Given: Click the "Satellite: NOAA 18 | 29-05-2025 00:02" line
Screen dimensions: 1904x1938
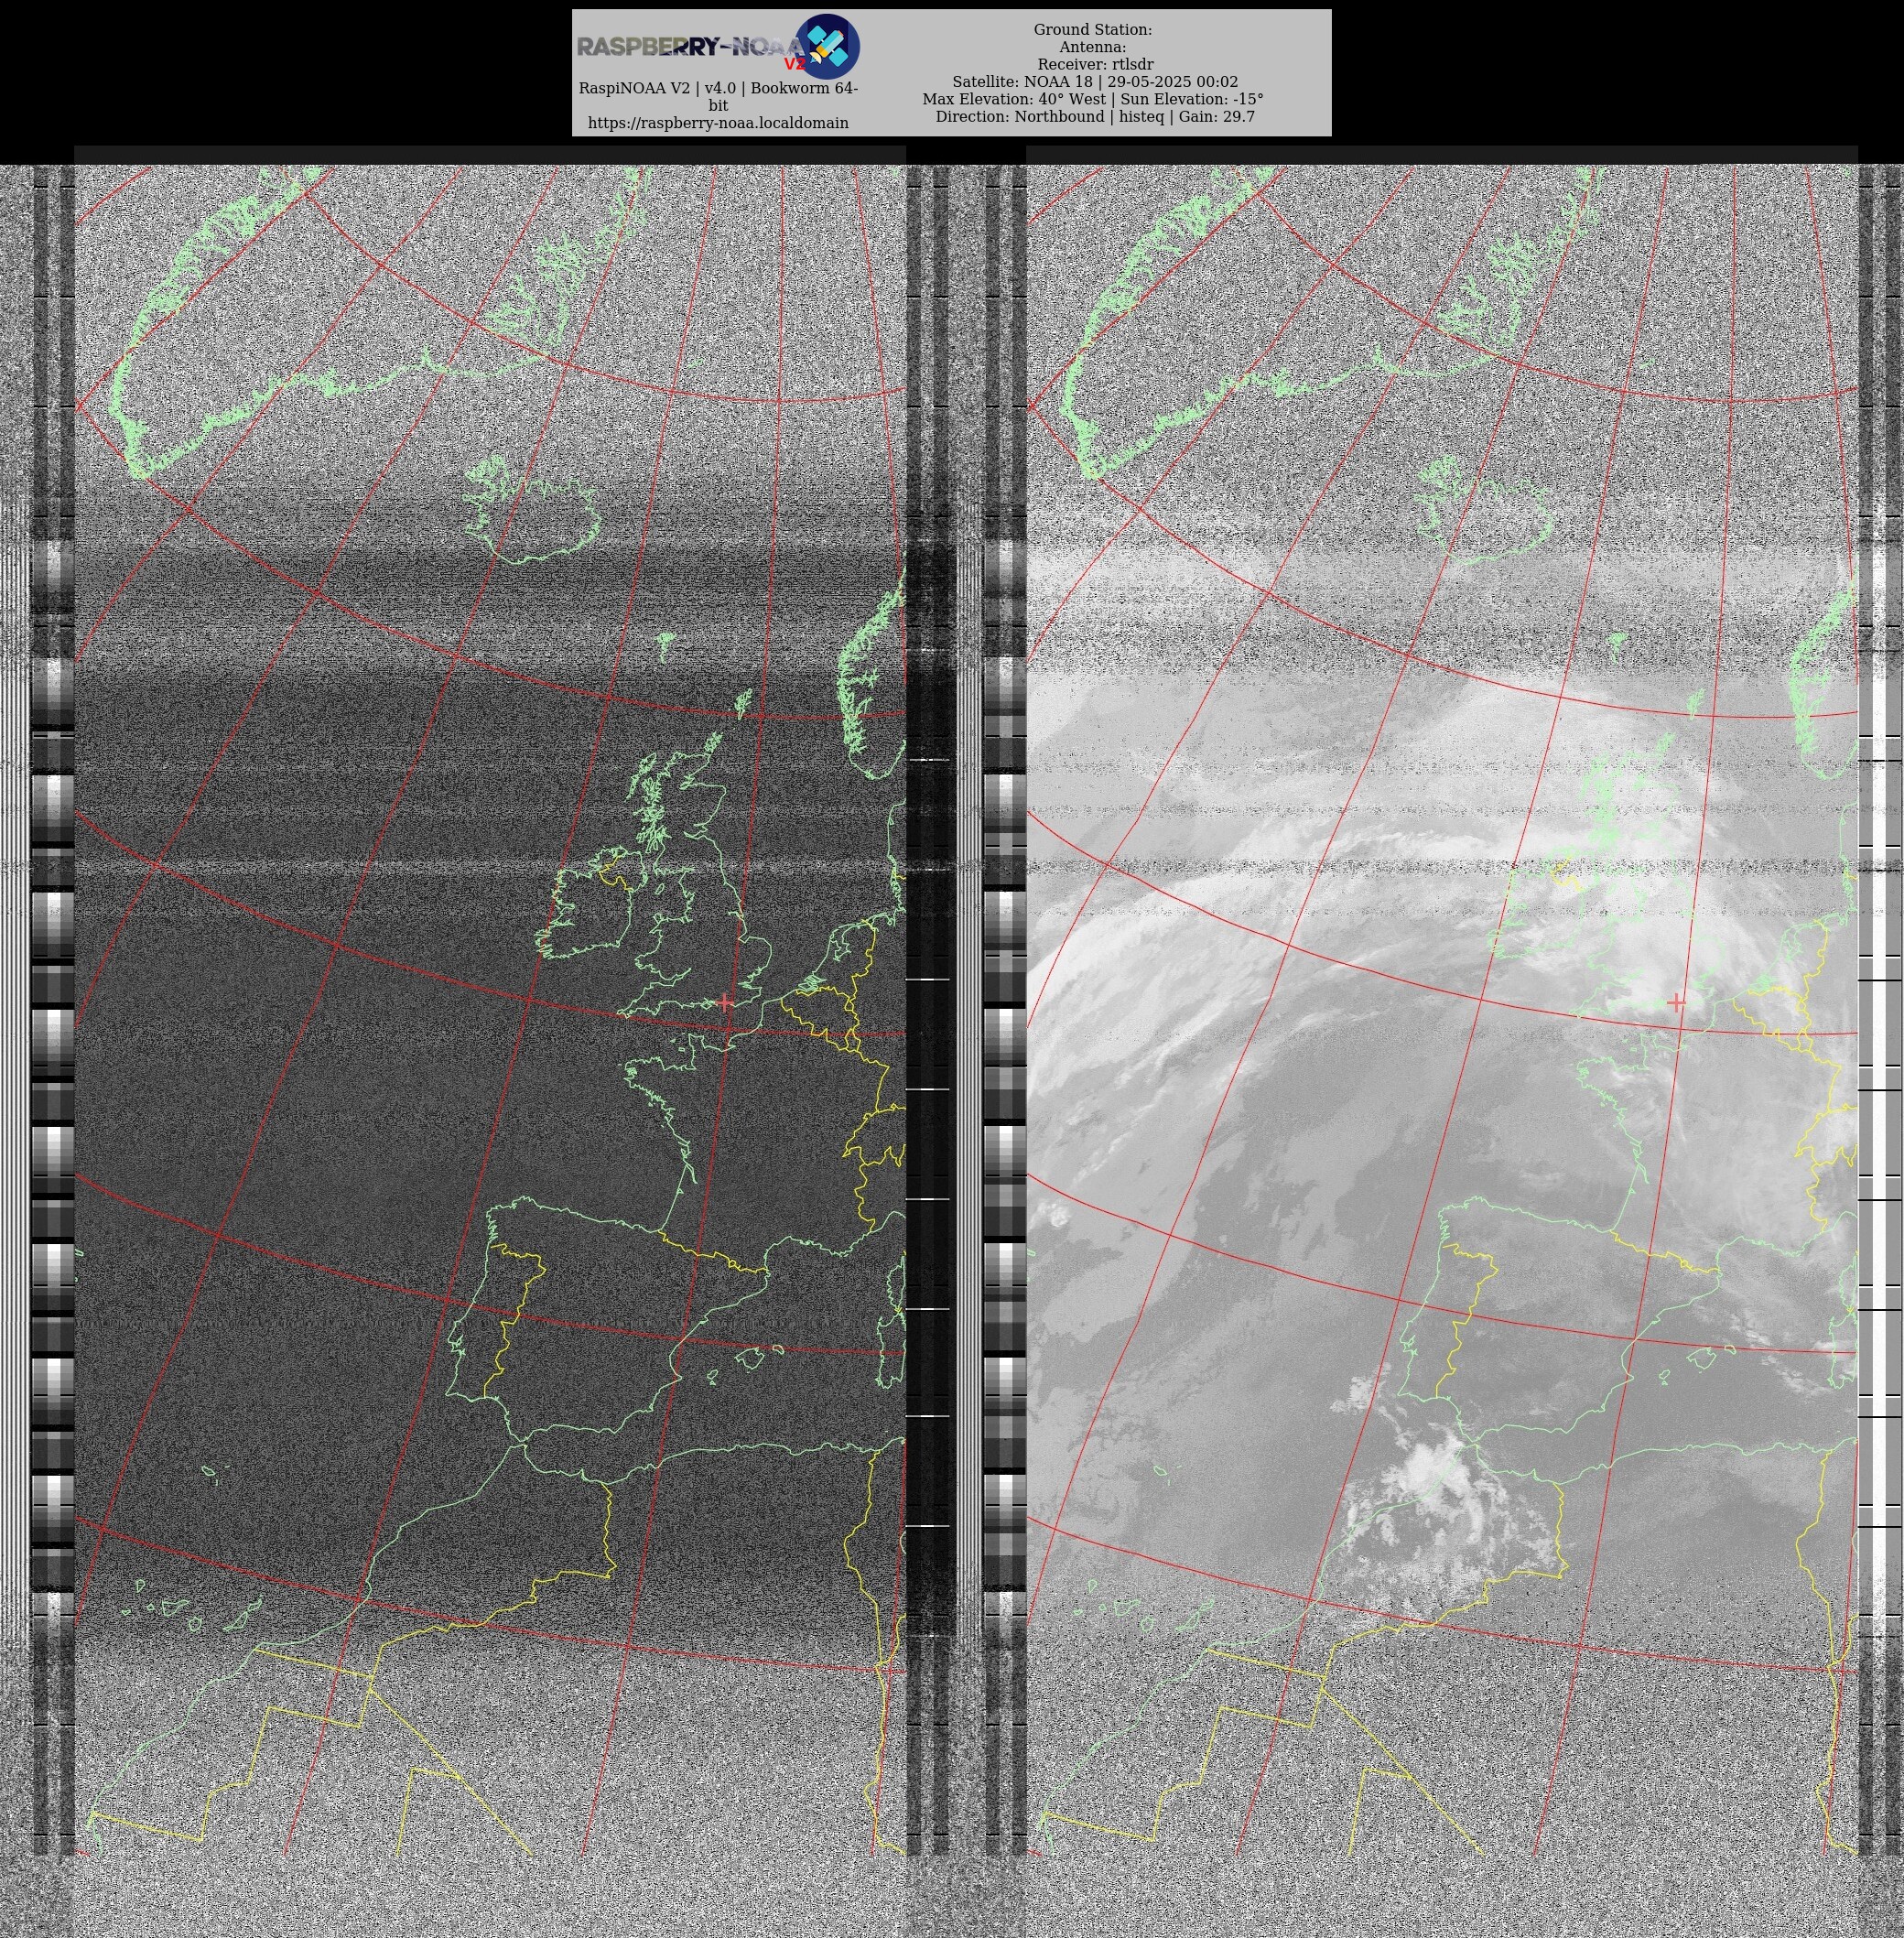Looking at the screenshot, I should pyautogui.click(x=1095, y=82).
